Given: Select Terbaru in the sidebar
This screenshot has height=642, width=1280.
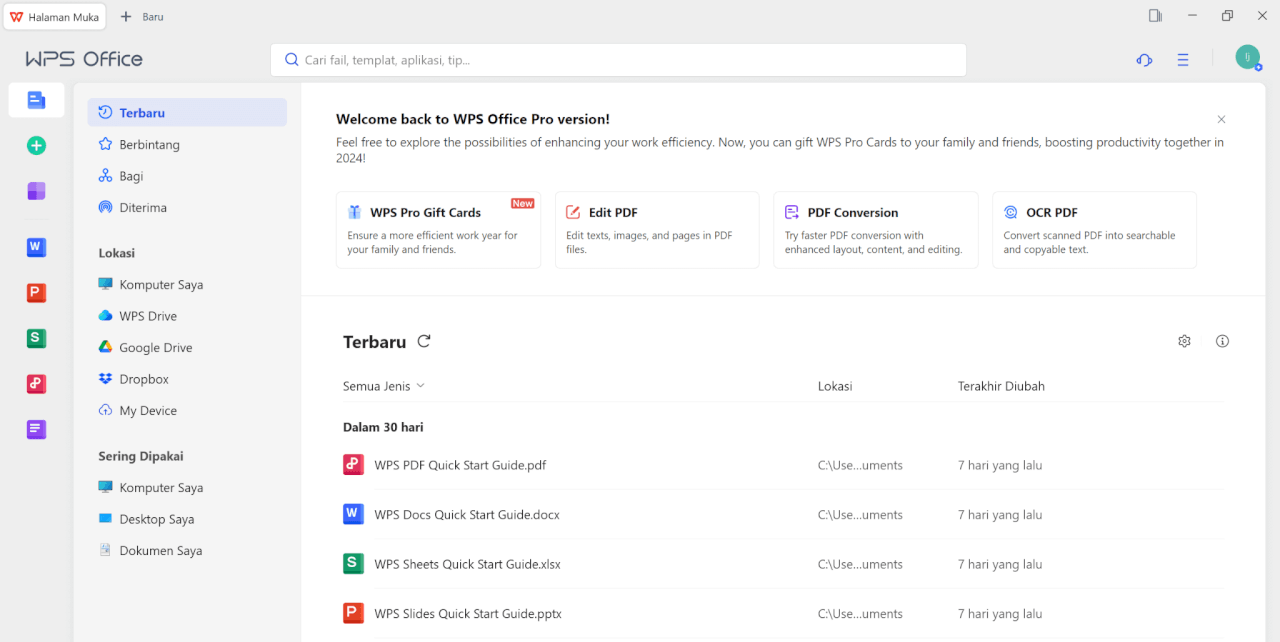Looking at the screenshot, I should click(187, 112).
